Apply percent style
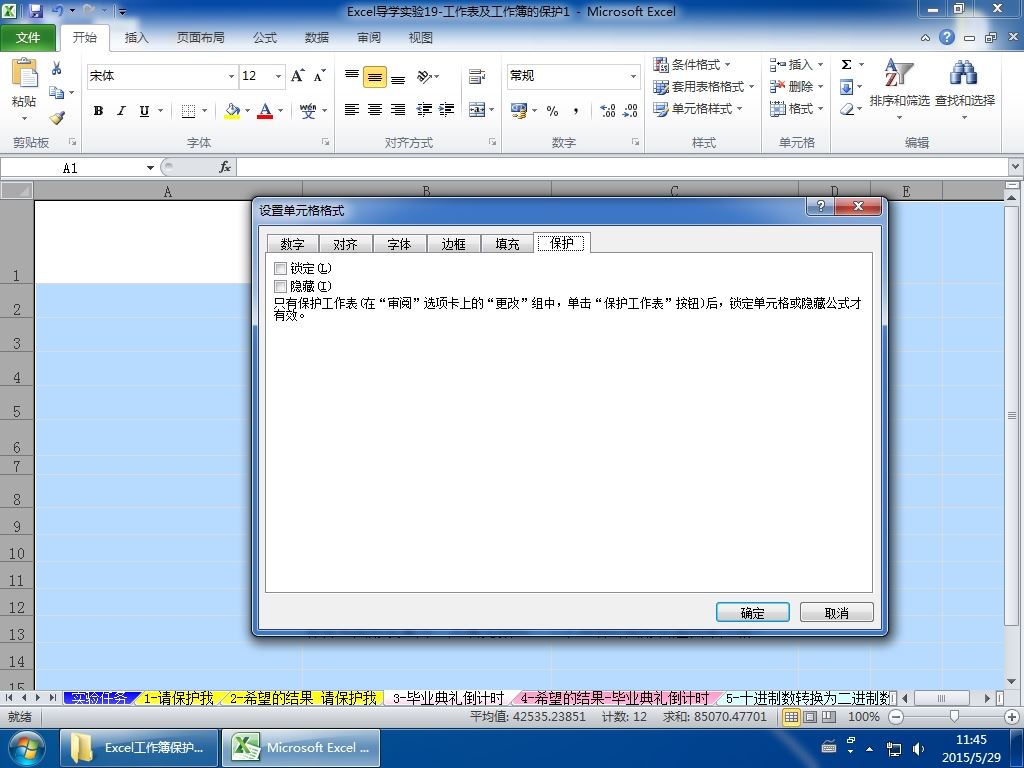1024x768 pixels. coord(552,111)
